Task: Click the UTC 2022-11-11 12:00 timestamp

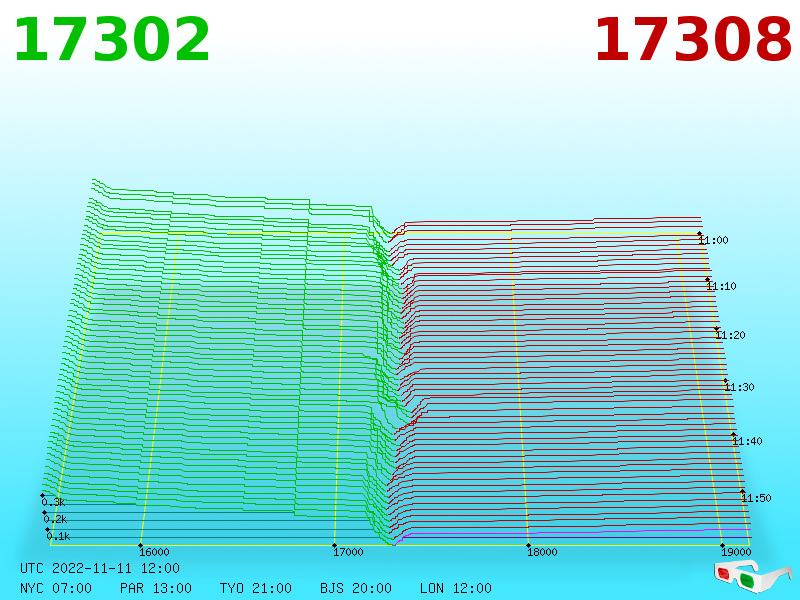Action: click(x=100, y=568)
